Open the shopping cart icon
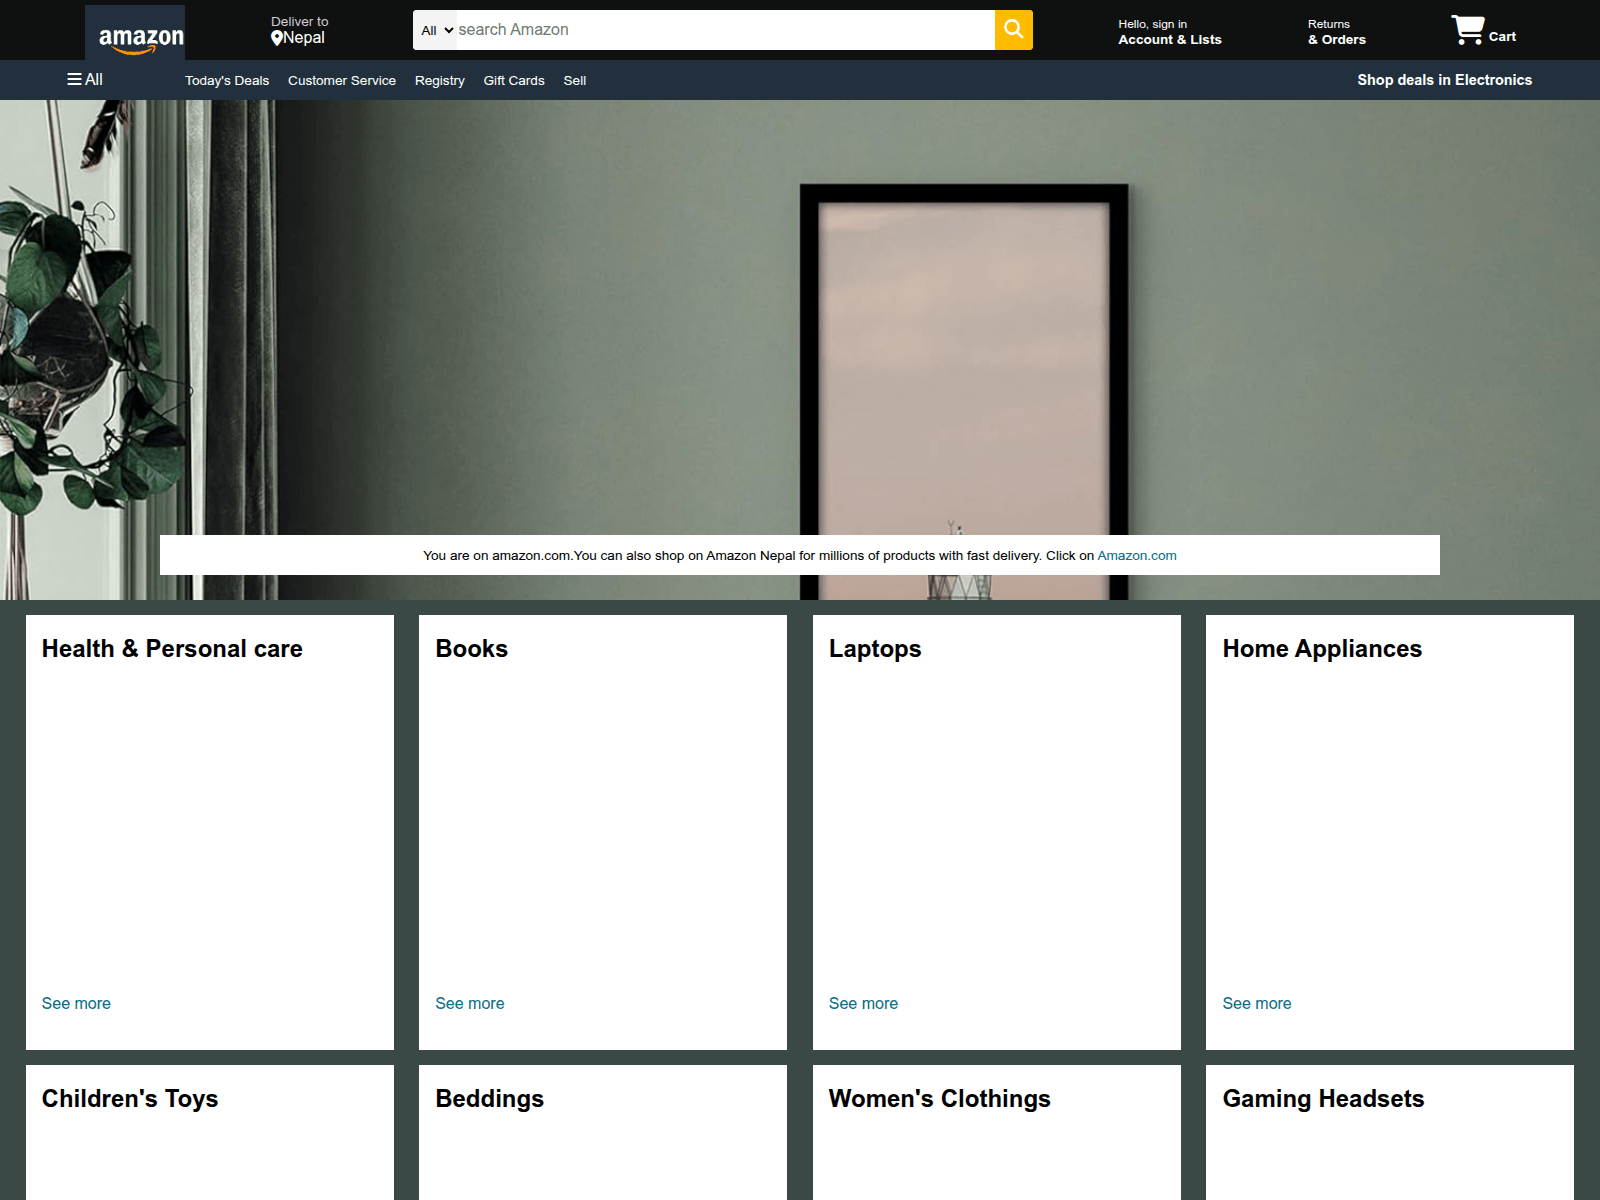This screenshot has height=1200, width=1600. pyautogui.click(x=1468, y=30)
